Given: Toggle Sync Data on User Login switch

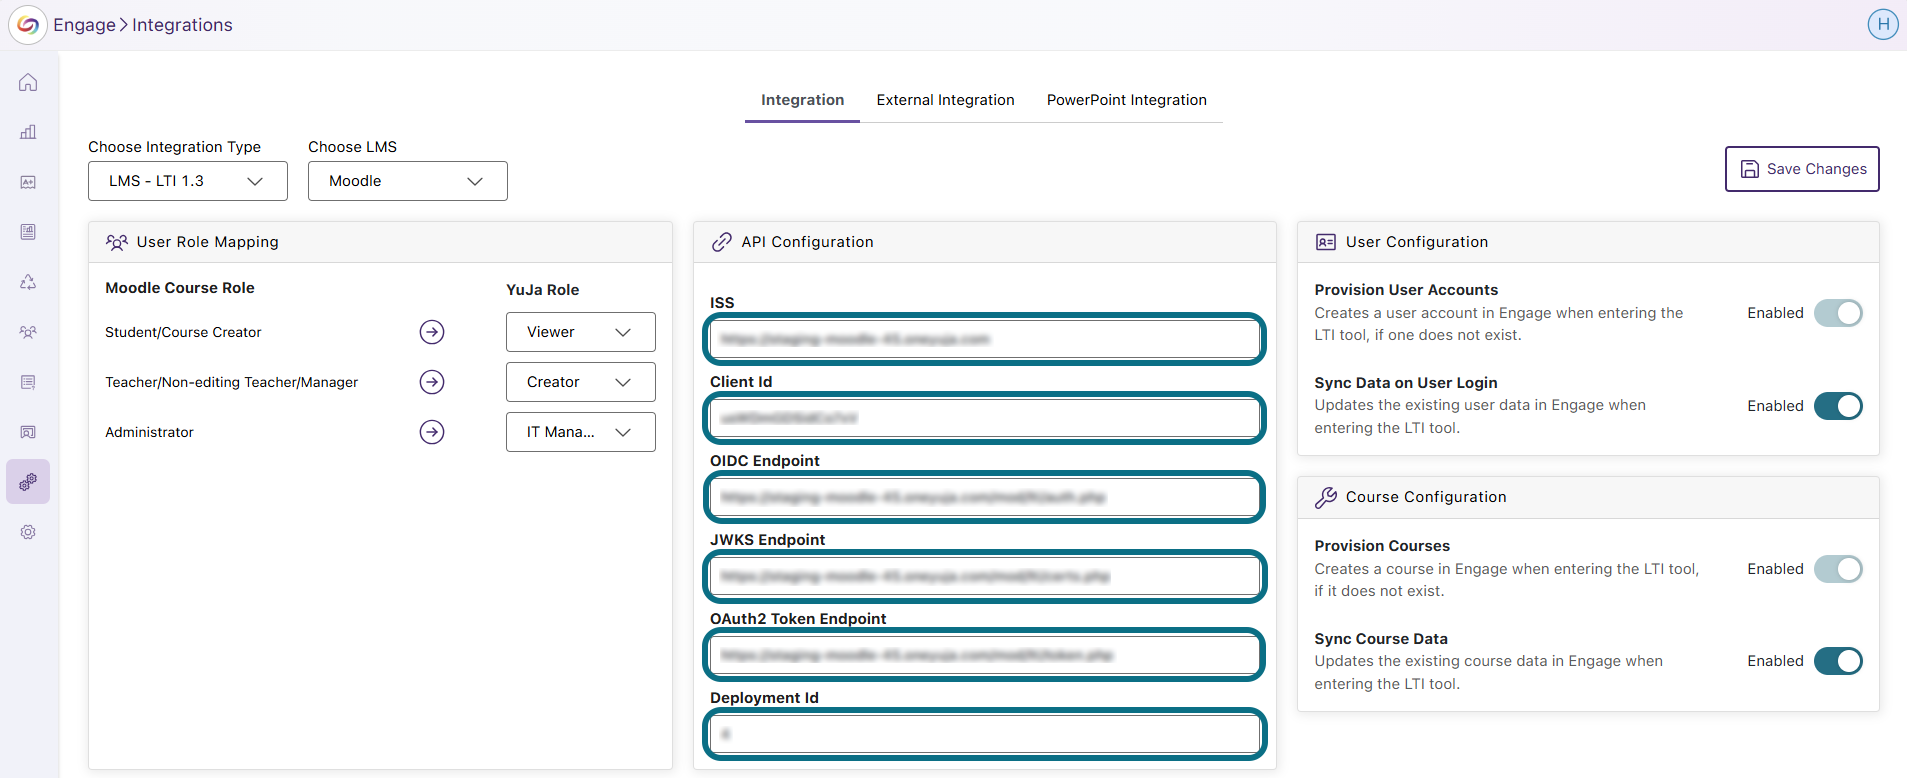Looking at the screenshot, I should 1838,406.
